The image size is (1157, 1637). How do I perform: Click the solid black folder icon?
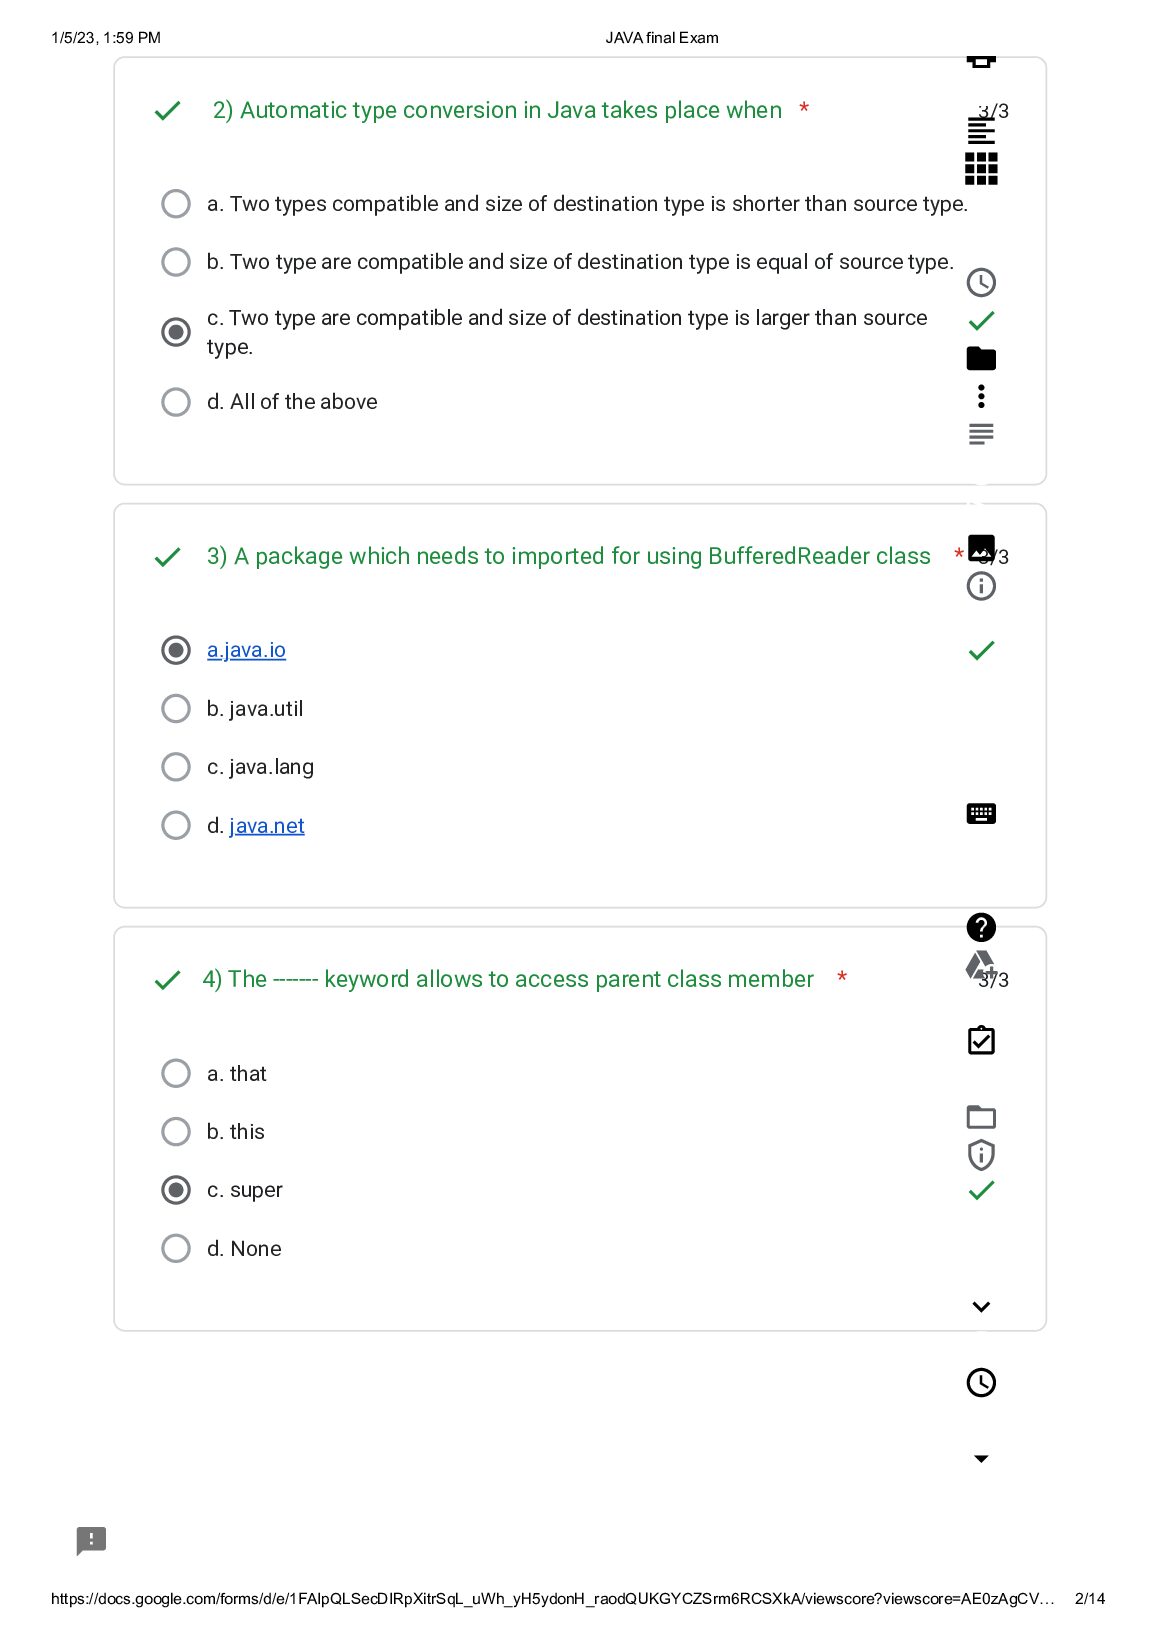point(981,358)
